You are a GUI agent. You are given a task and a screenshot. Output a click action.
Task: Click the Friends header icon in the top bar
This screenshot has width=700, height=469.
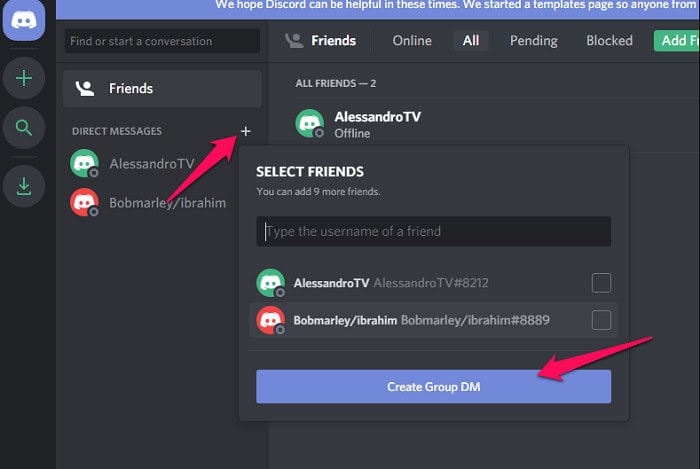[x=294, y=41]
